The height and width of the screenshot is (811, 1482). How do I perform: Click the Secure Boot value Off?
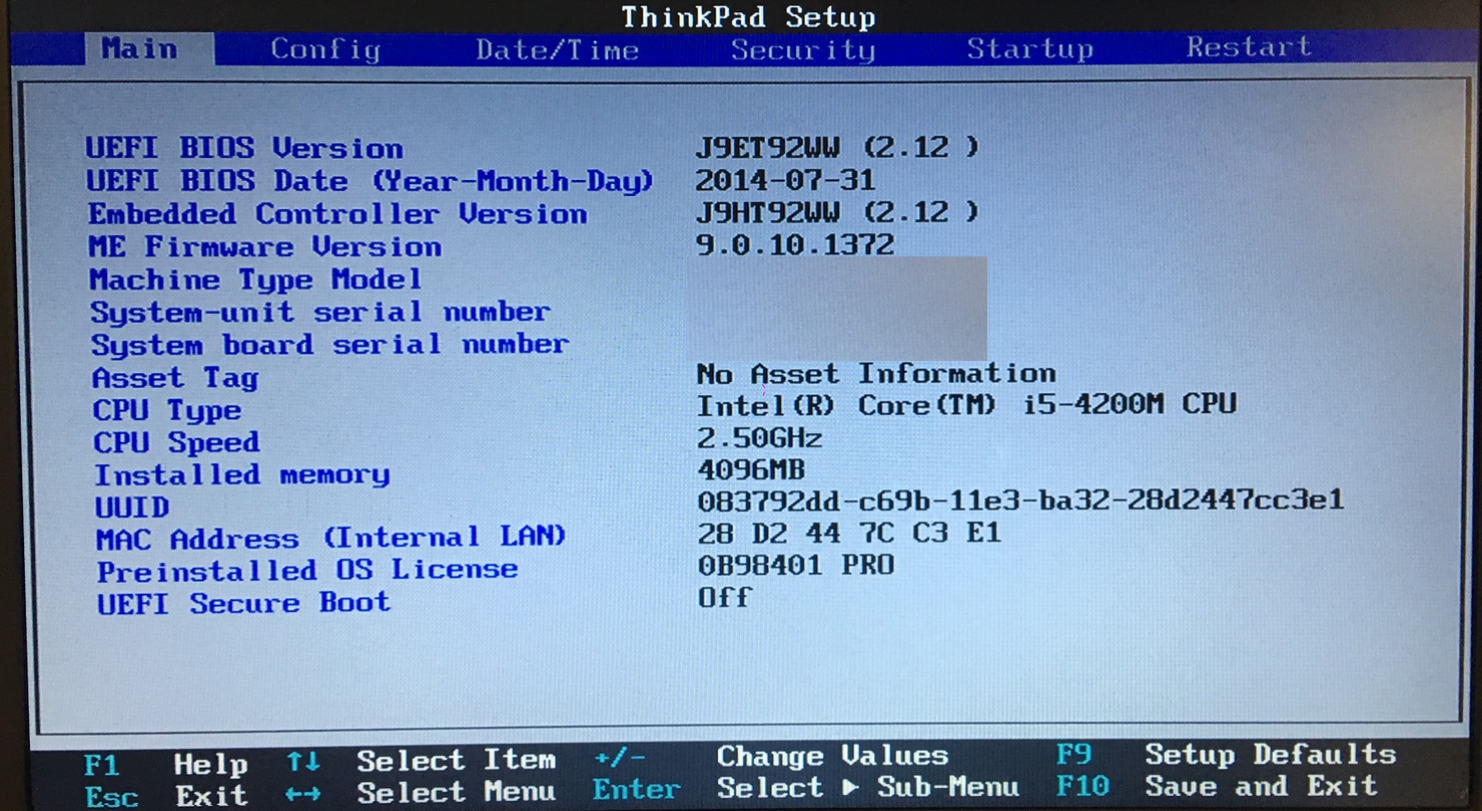click(x=724, y=597)
